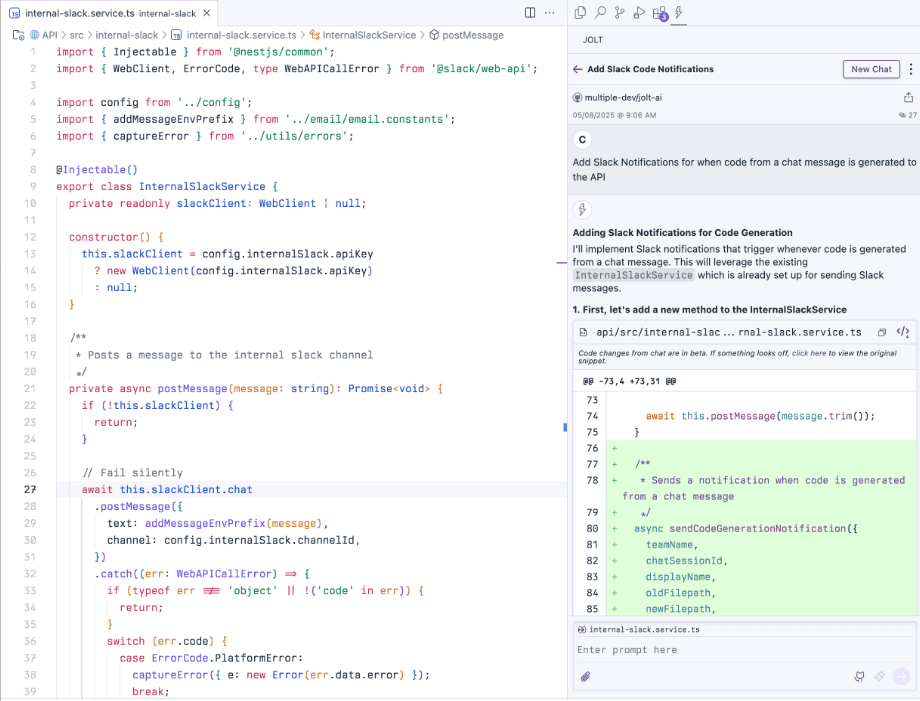This screenshot has height=701, width=920.
Task: Click the breadcrumb file-settings icon before API
Action: pos(18,35)
